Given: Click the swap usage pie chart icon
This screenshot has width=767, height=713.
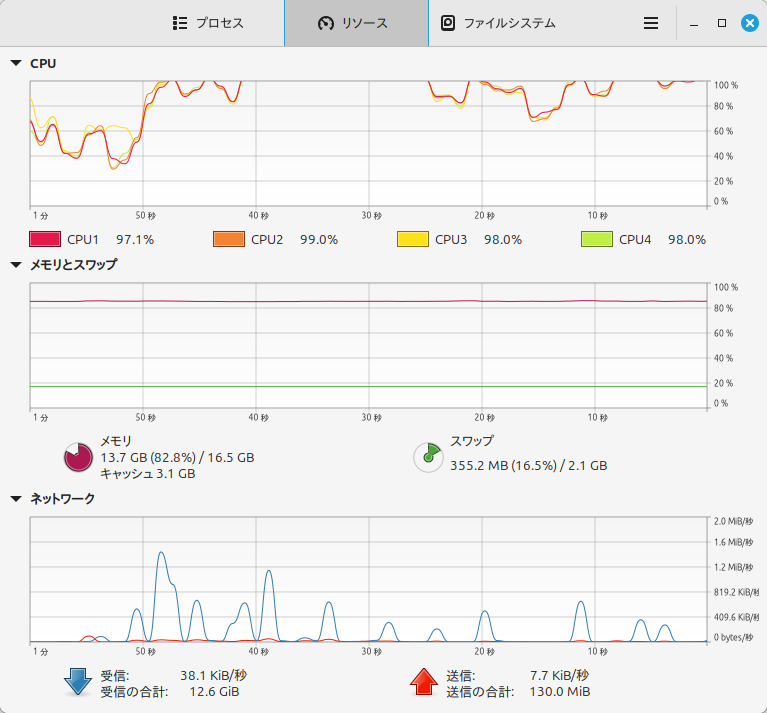Looking at the screenshot, I should pyautogui.click(x=428, y=457).
